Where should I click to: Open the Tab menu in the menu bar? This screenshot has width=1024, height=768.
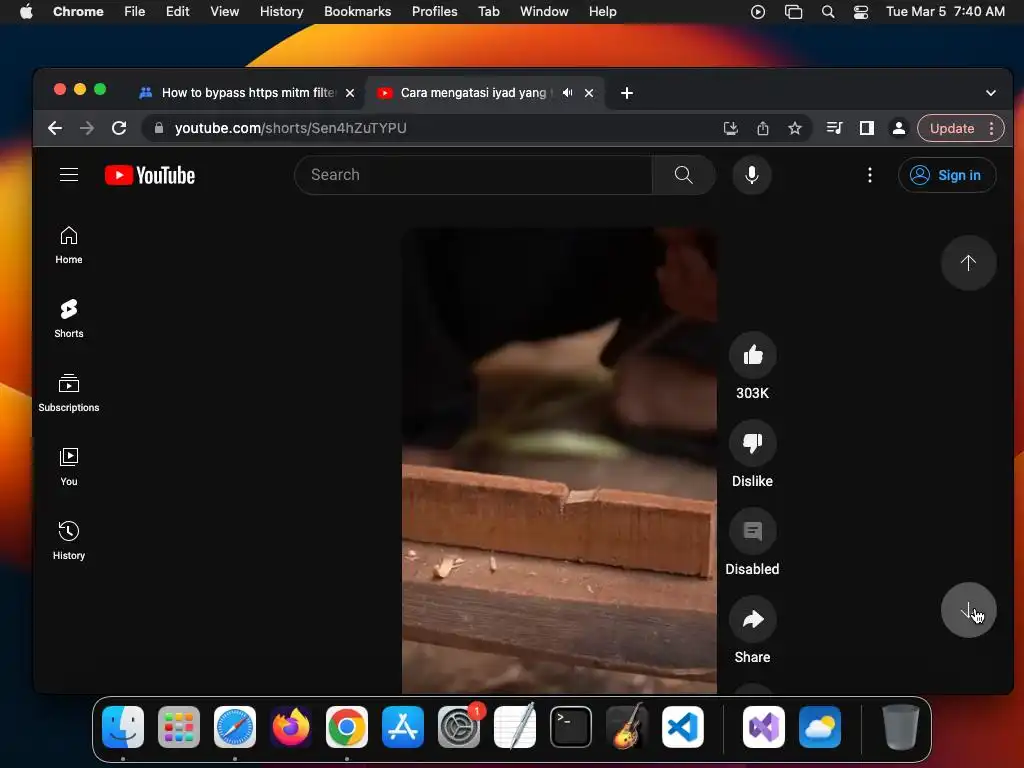click(x=488, y=12)
